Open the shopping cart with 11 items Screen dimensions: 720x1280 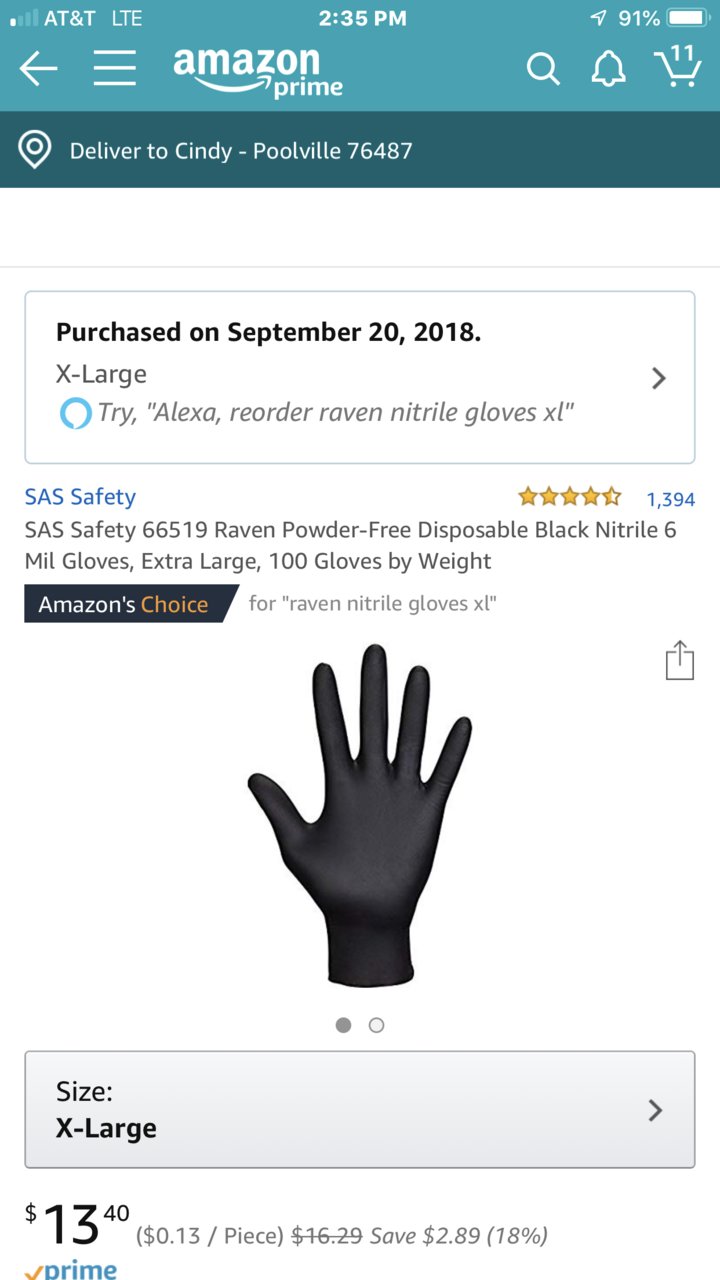tap(677, 66)
